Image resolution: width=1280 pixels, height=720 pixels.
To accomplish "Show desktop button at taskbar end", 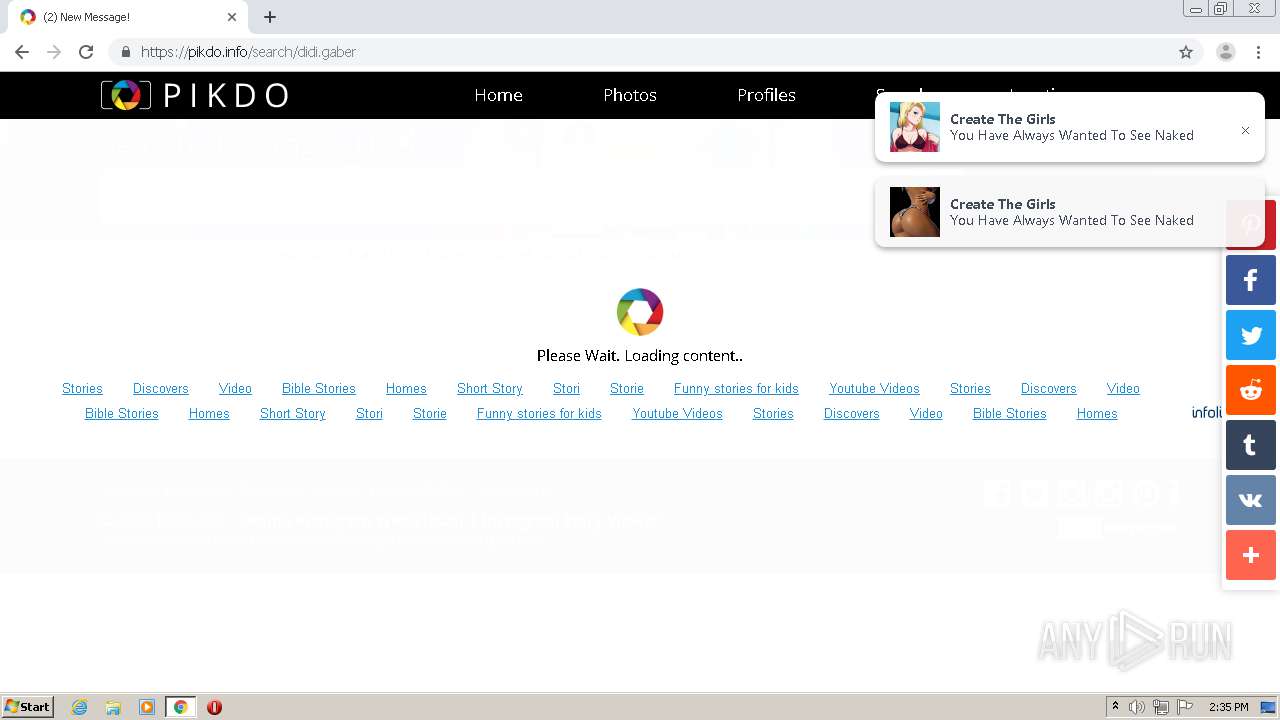I will coord(1268,707).
